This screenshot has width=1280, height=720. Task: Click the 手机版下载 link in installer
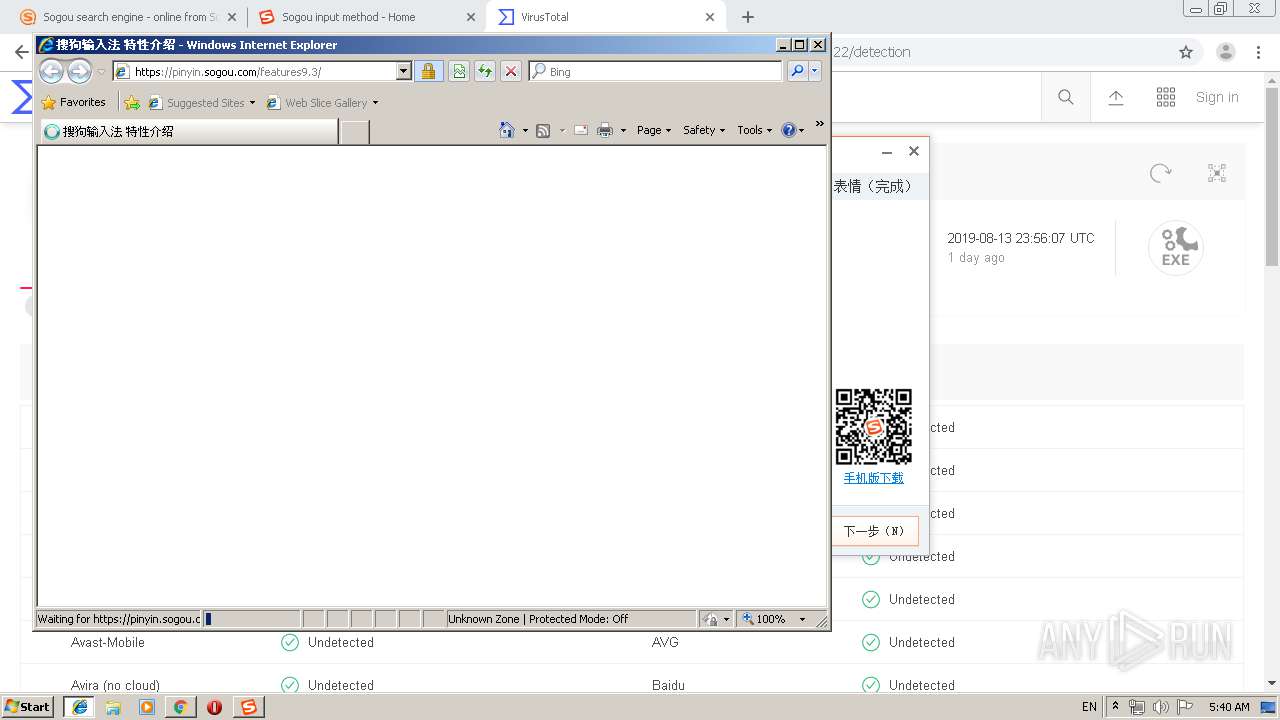[x=873, y=478]
